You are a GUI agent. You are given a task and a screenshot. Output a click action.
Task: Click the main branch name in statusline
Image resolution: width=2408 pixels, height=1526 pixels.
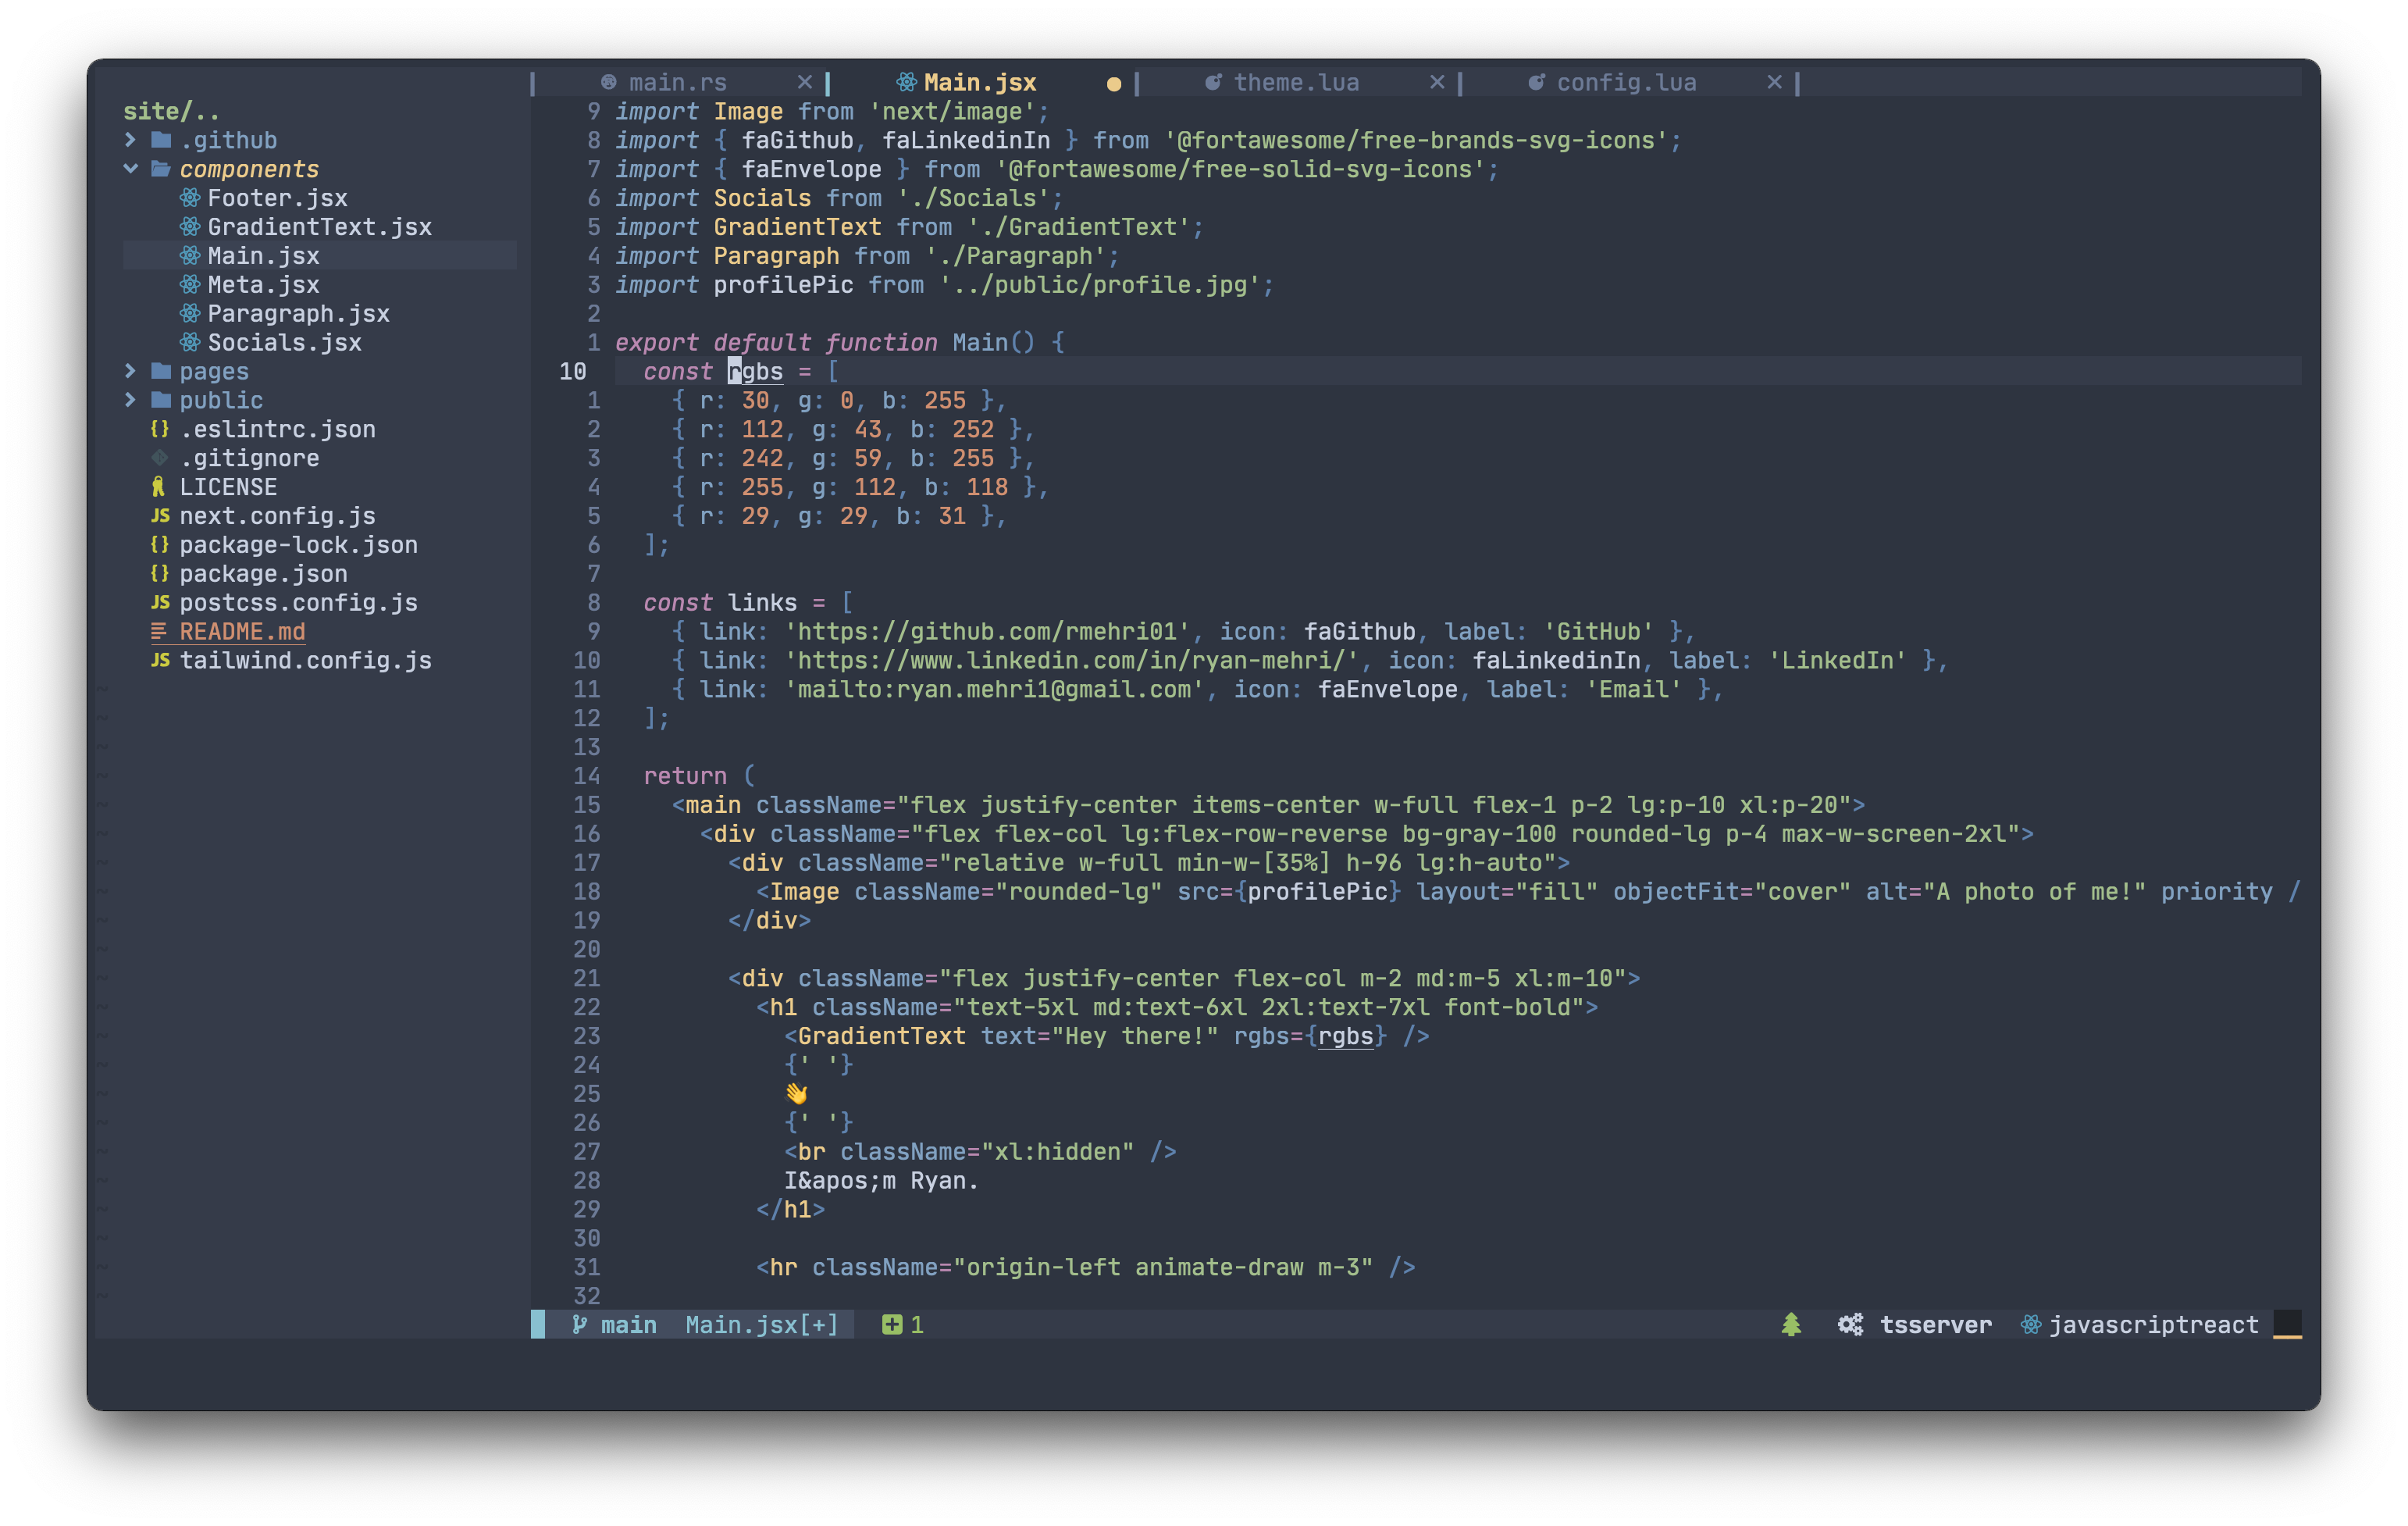(628, 1325)
